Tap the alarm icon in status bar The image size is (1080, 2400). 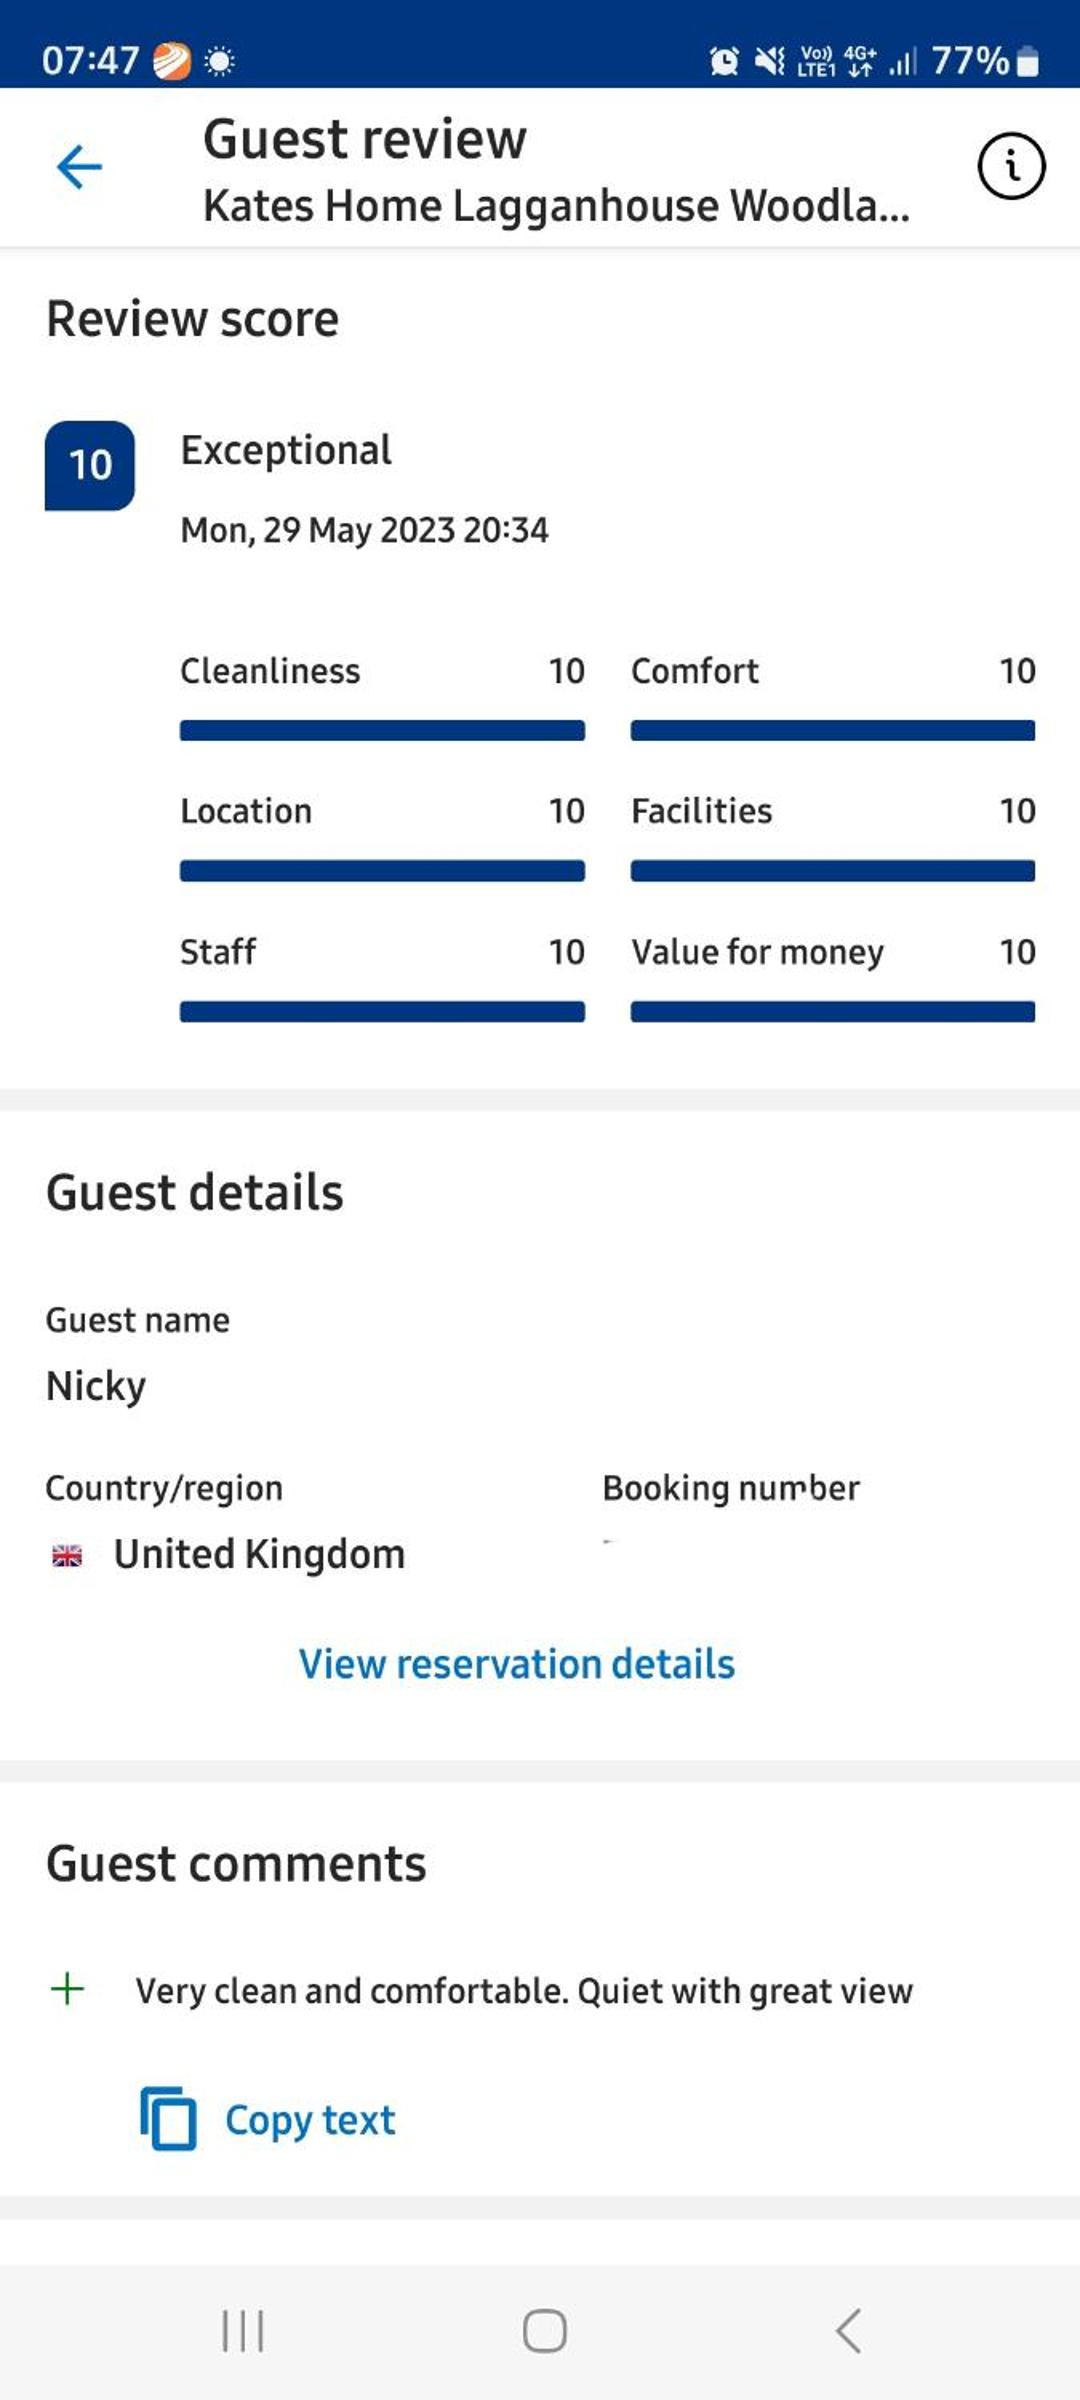click(x=724, y=61)
